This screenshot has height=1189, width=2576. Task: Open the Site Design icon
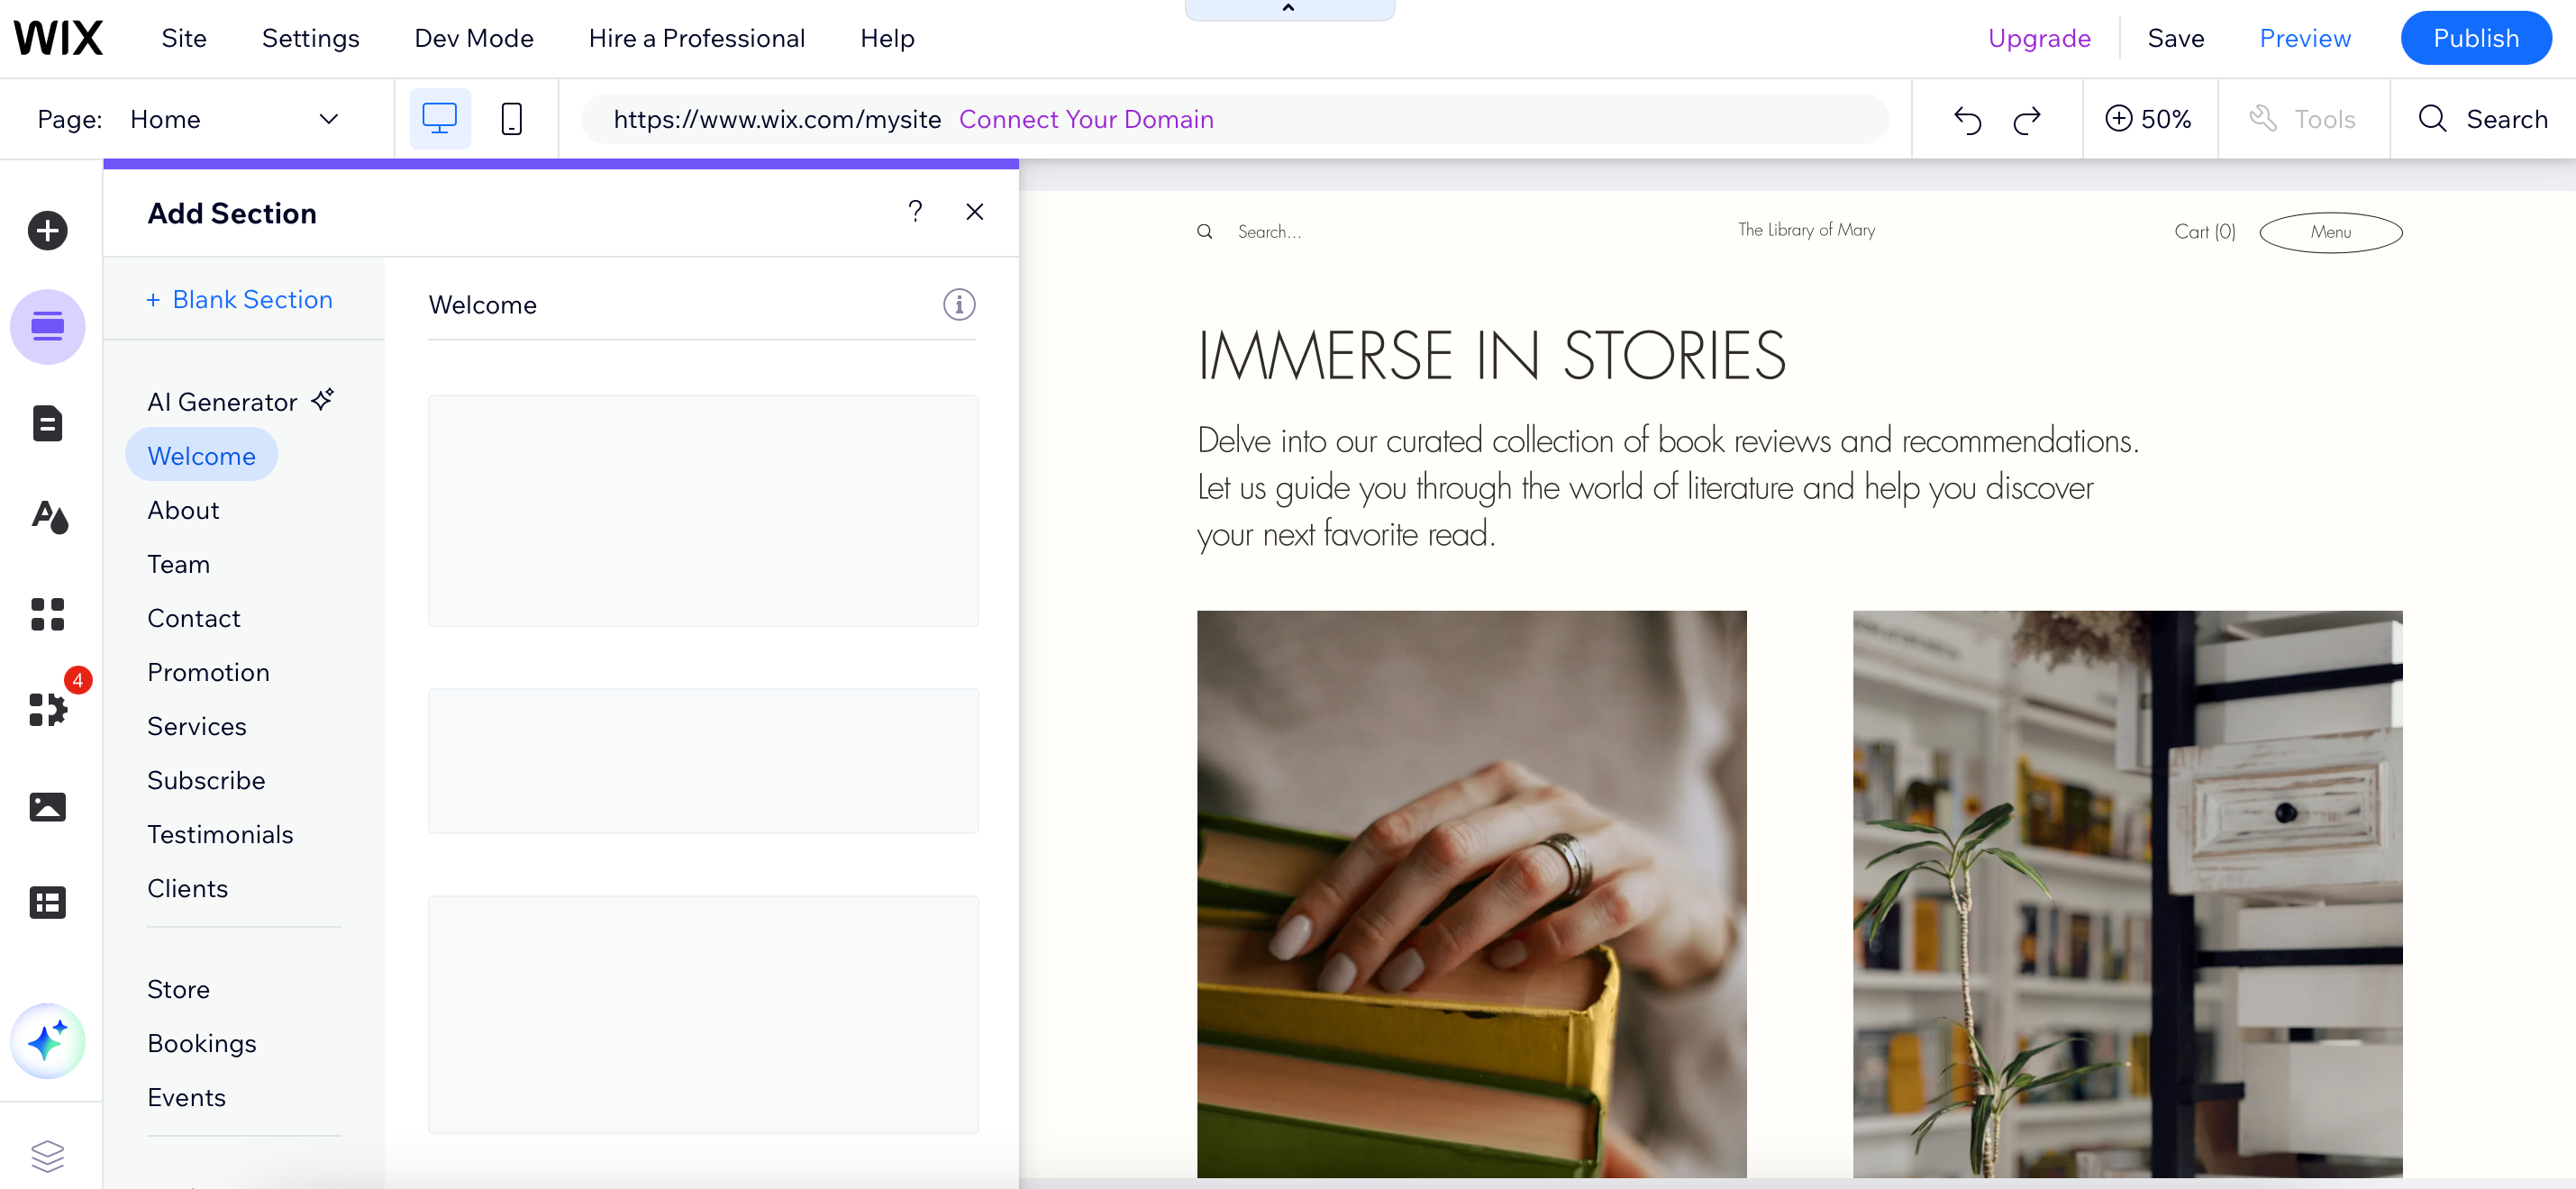point(49,517)
